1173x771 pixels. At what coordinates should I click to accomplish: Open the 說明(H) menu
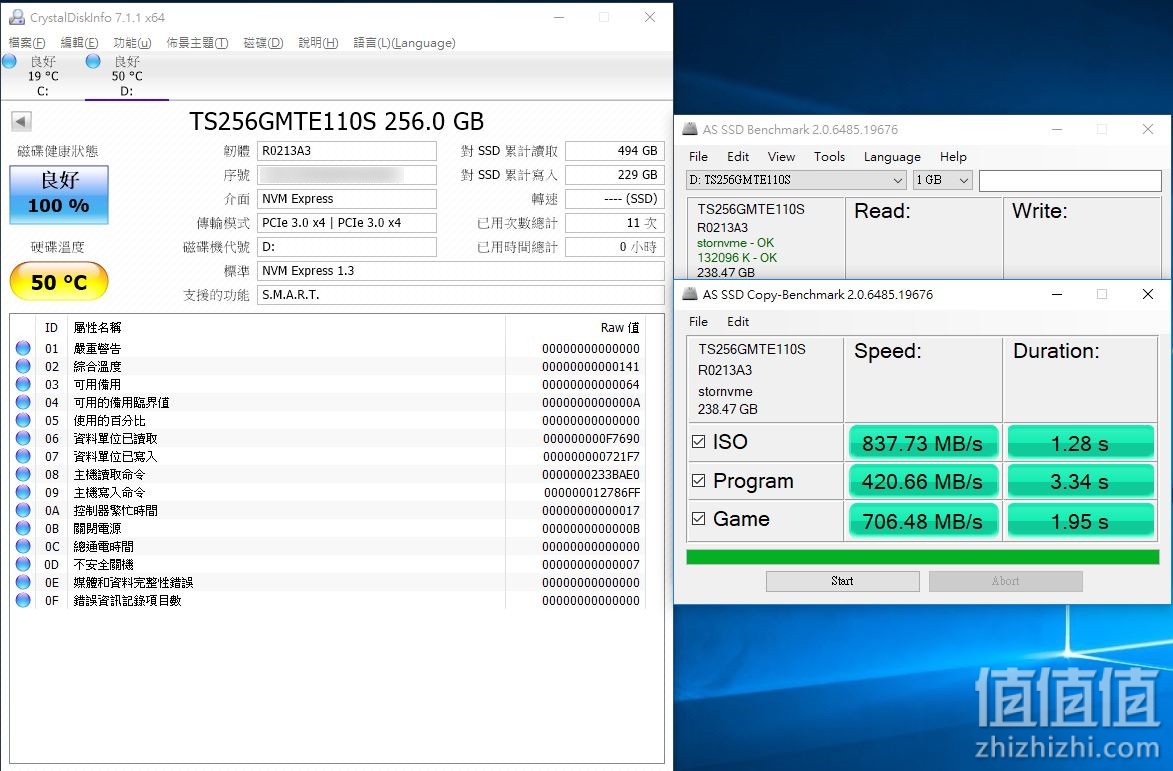[319, 43]
